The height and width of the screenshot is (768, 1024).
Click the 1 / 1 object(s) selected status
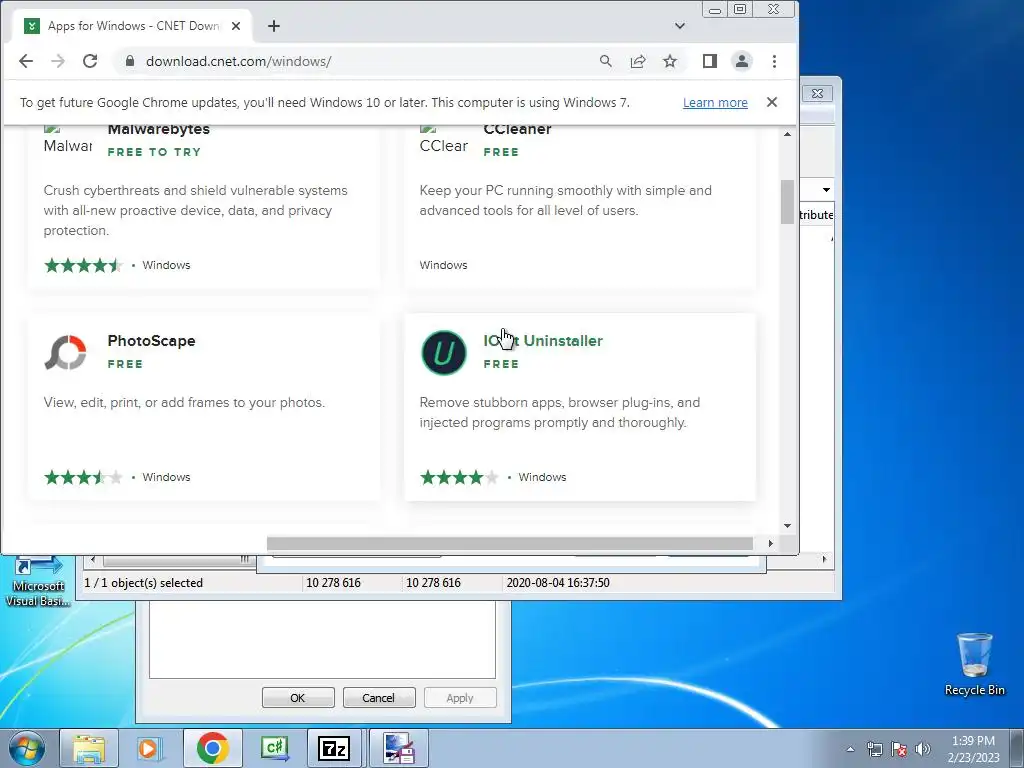(x=144, y=583)
